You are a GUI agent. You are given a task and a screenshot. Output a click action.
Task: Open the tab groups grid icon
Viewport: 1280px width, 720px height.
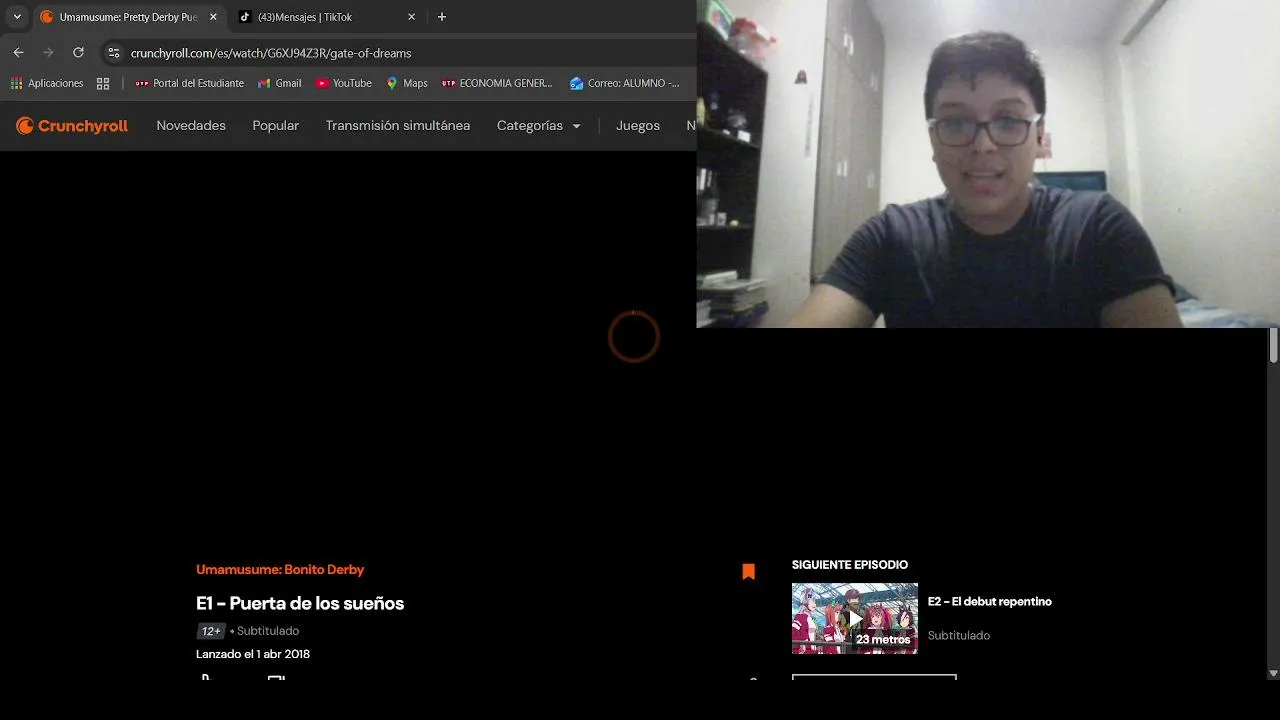click(103, 83)
